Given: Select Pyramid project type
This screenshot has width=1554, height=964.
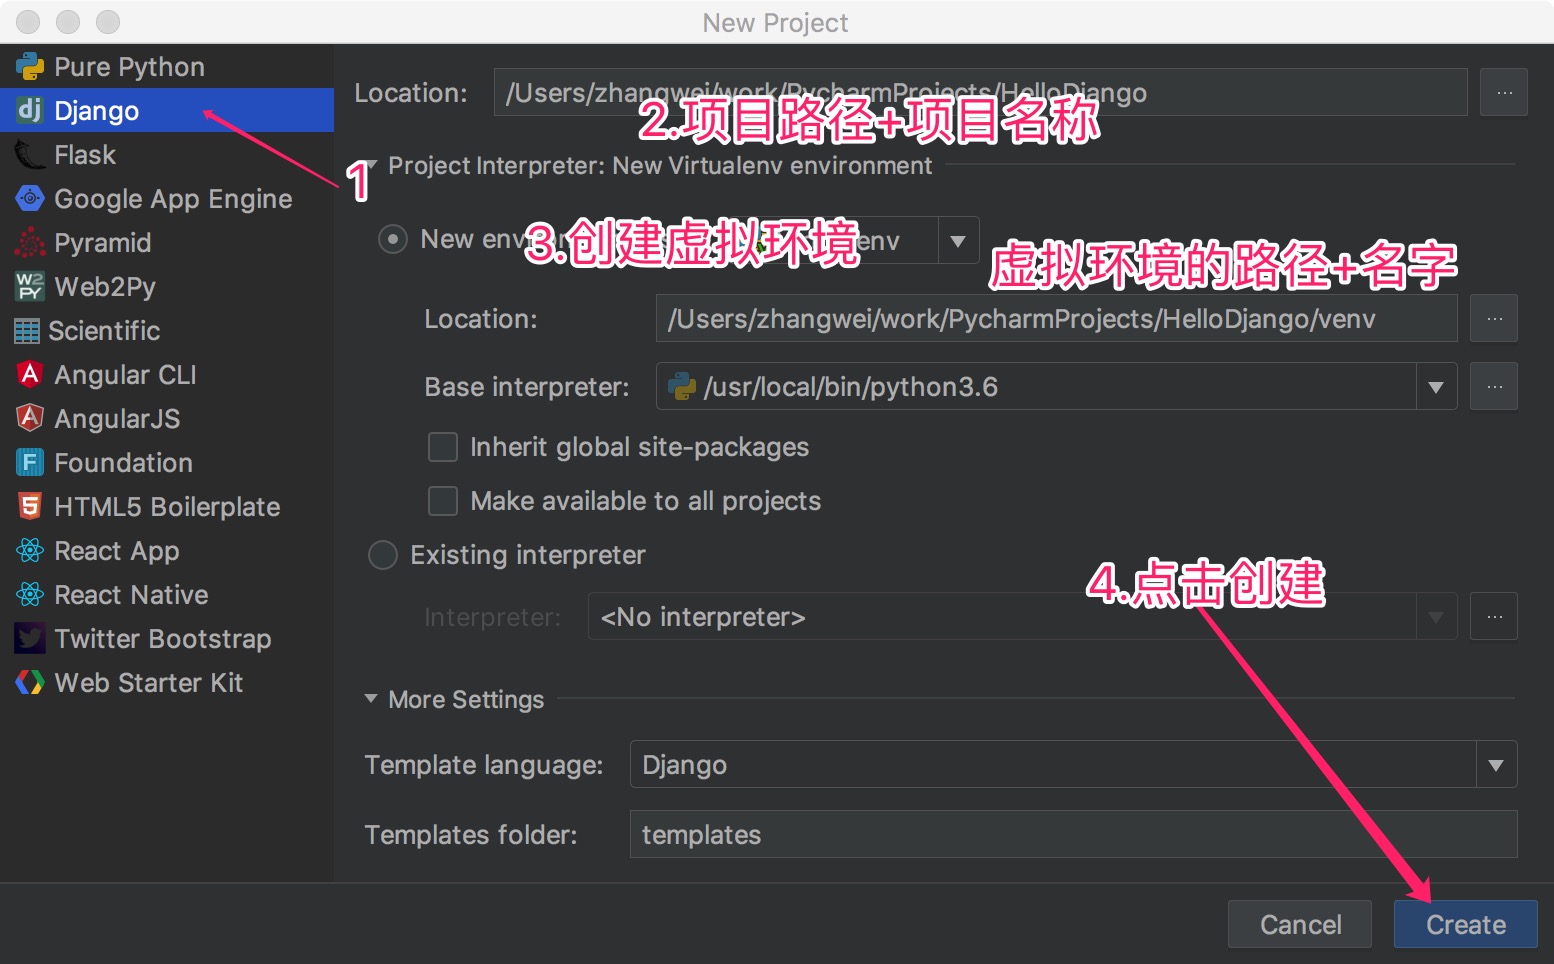Looking at the screenshot, I should tap(167, 242).
